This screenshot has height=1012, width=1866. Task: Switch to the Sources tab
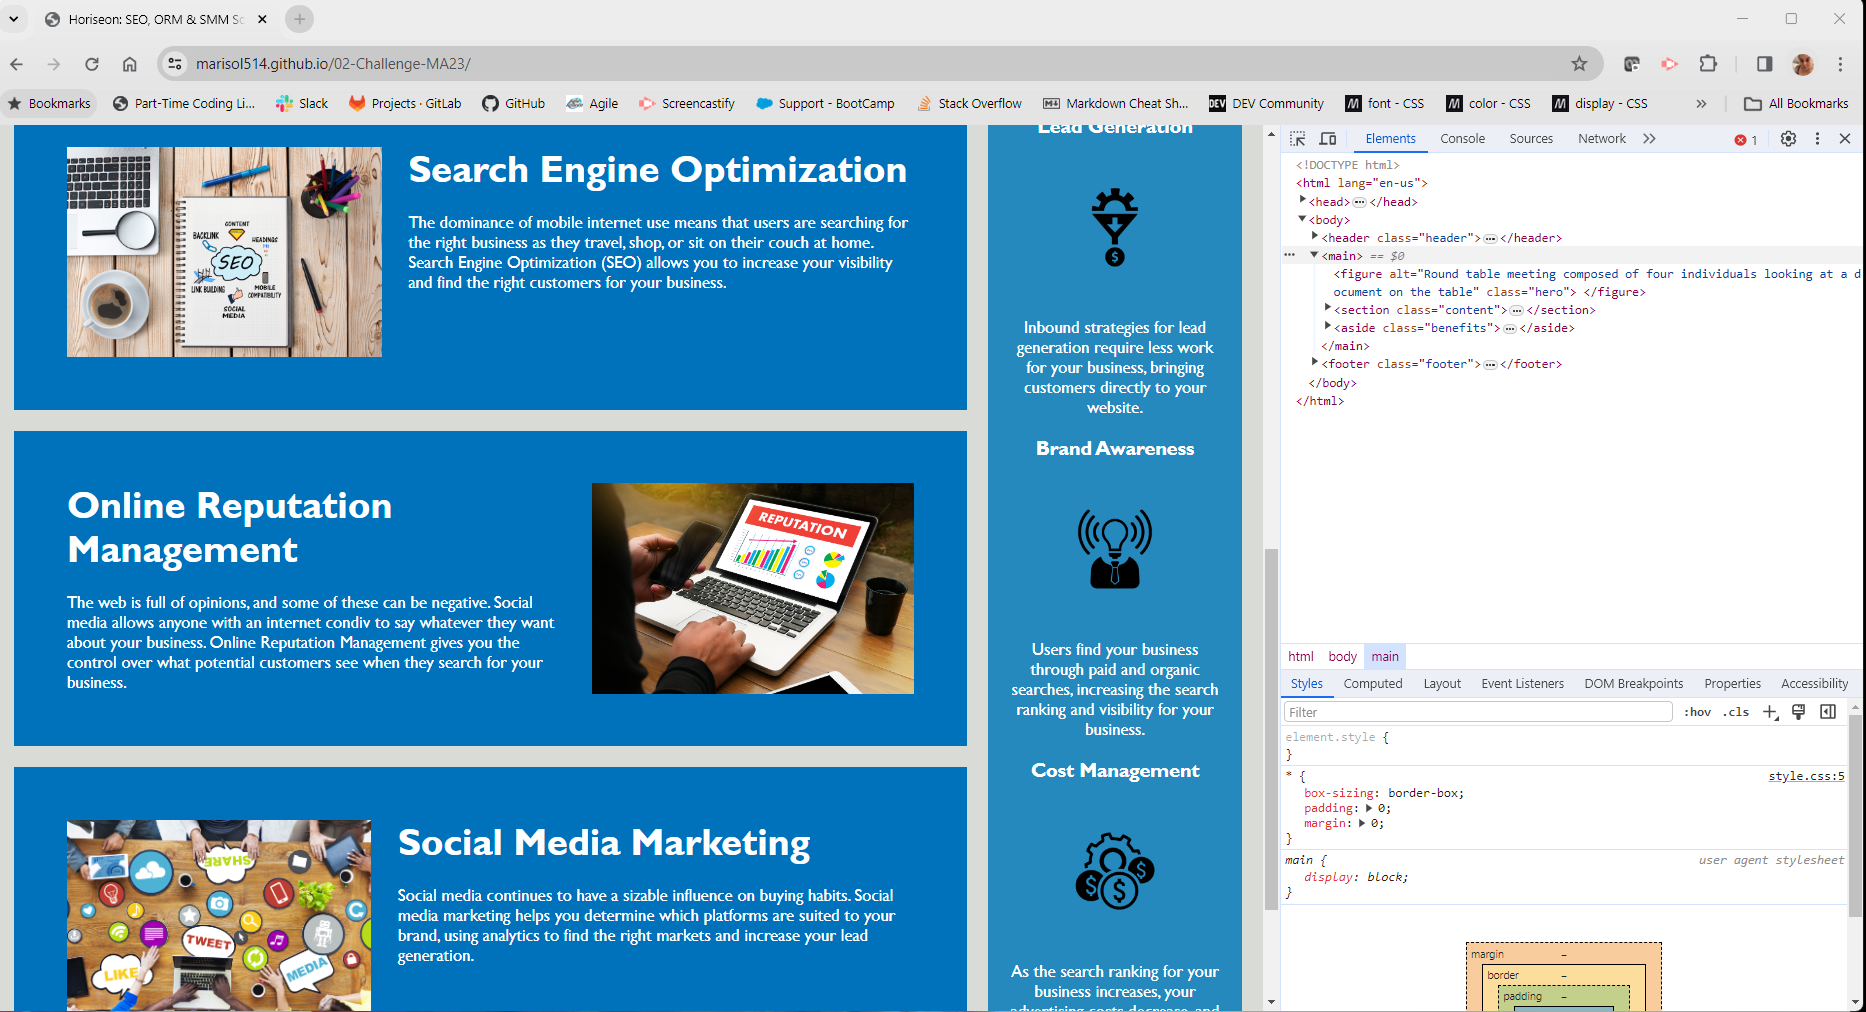(x=1531, y=139)
